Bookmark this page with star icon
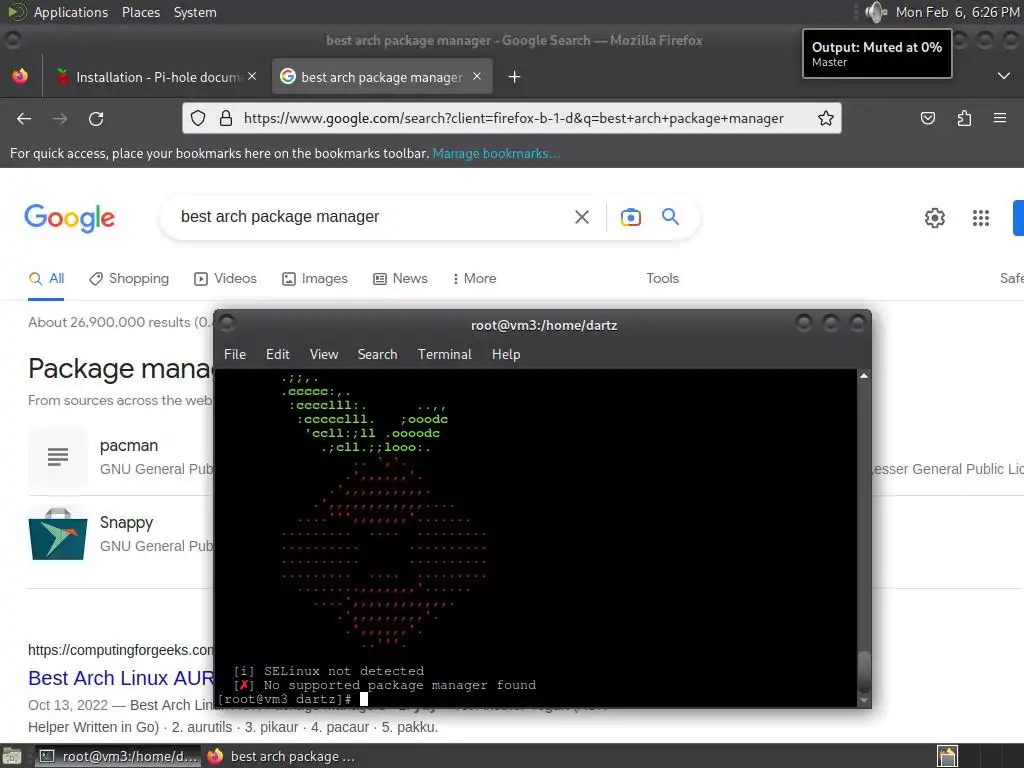The height and width of the screenshot is (768, 1024). [825, 118]
